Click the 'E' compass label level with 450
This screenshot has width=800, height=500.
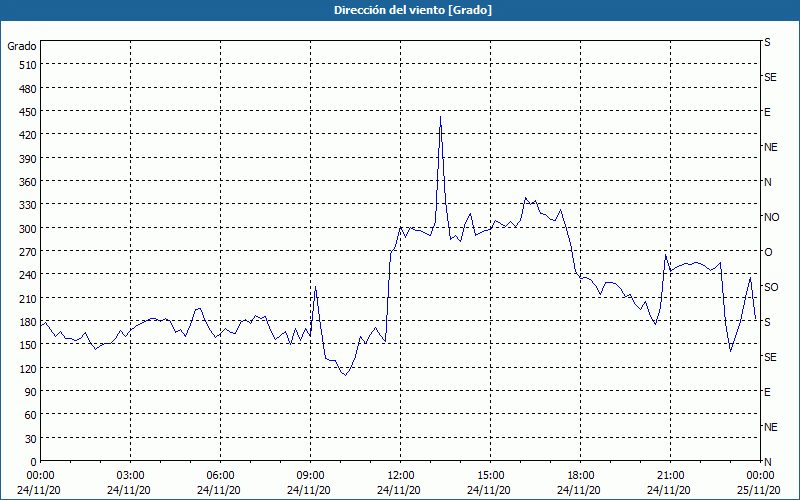(x=767, y=112)
